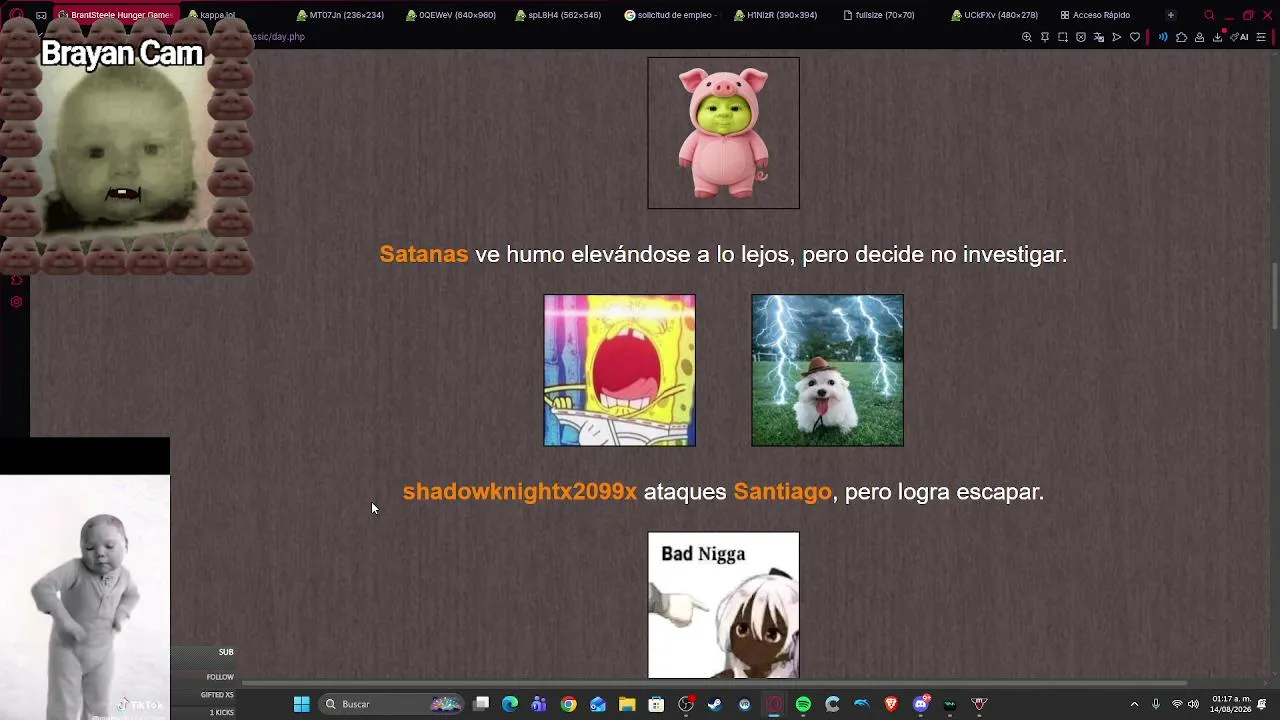The width and height of the screenshot is (1280, 720).
Task: Open the ad blocker shield icon
Action: click(x=1081, y=37)
